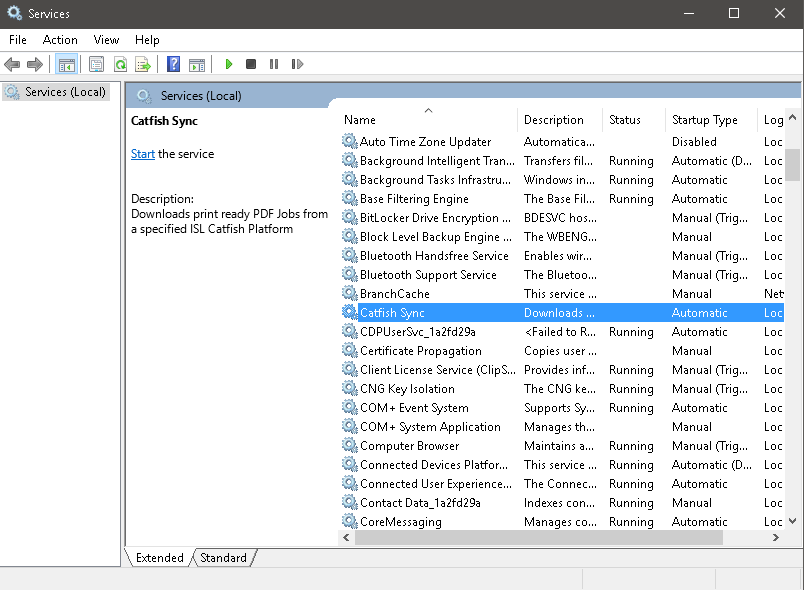Click the Forward arrow in the toolbar
Screen dimensions: 804x590
click(x=35, y=65)
